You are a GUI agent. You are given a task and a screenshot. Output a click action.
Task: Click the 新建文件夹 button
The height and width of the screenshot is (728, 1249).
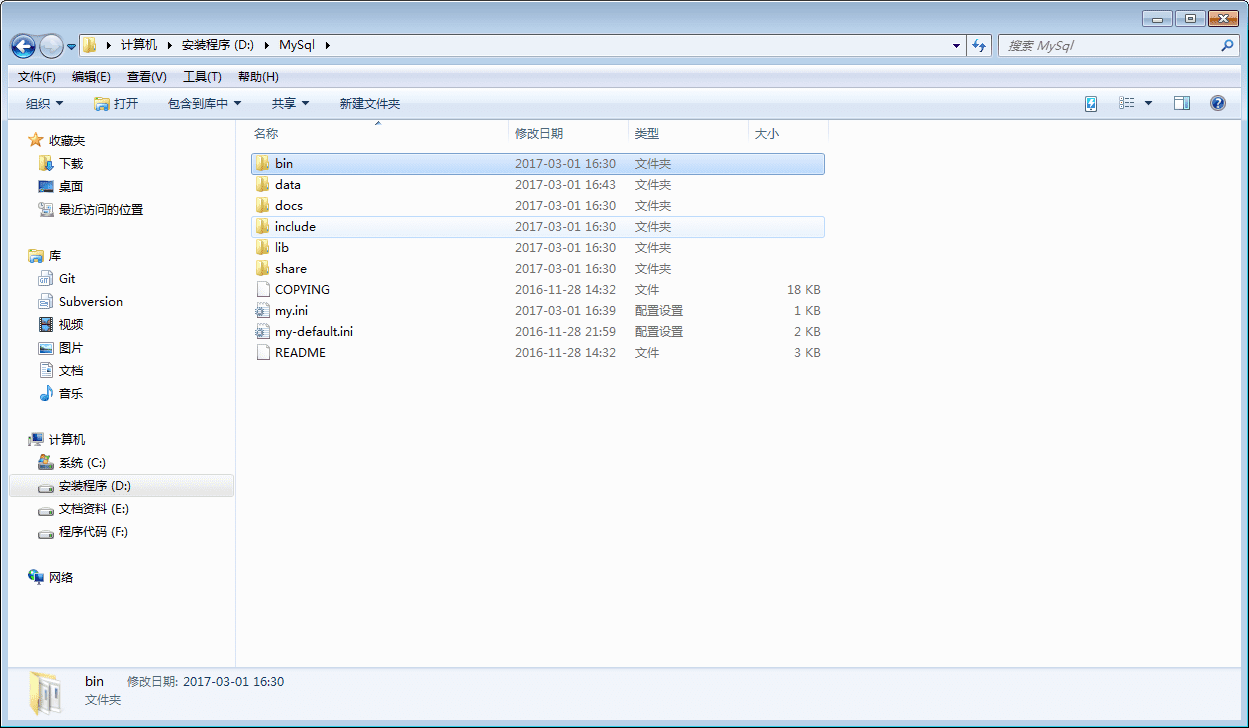pyautogui.click(x=369, y=104)
